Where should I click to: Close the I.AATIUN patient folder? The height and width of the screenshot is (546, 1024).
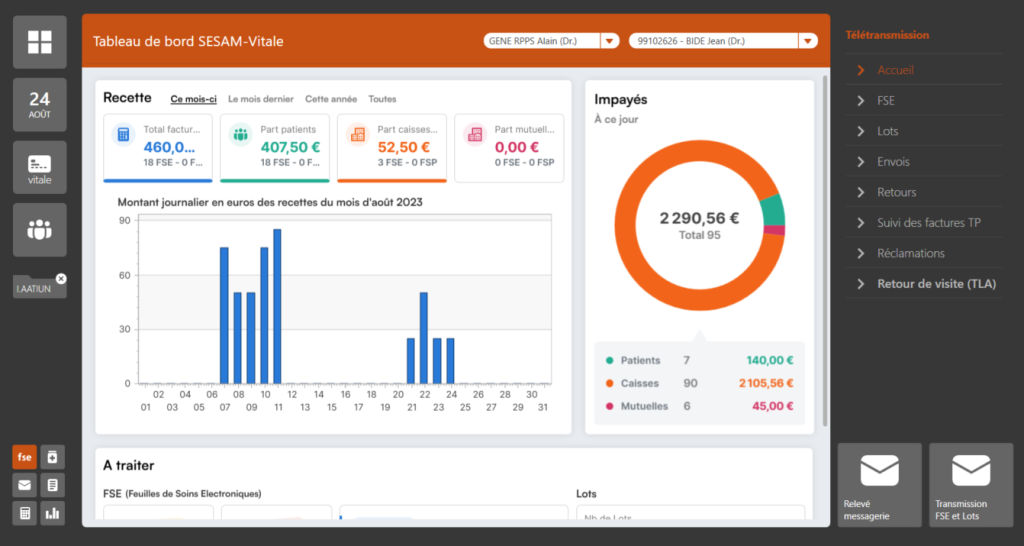(61, 279)
